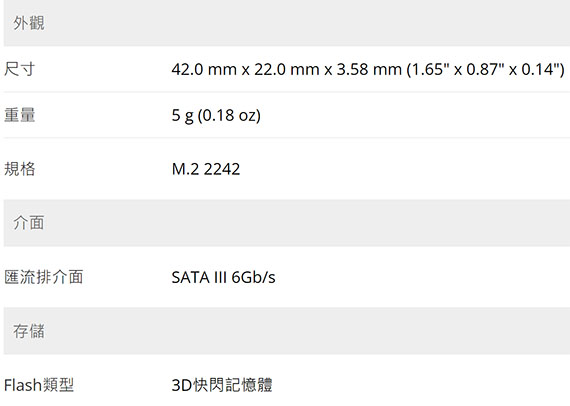Viewport: 570px width, 406px height.
Task: Select the Flash類型 row label
Action: pyautogui.click(x=39, y=385)
